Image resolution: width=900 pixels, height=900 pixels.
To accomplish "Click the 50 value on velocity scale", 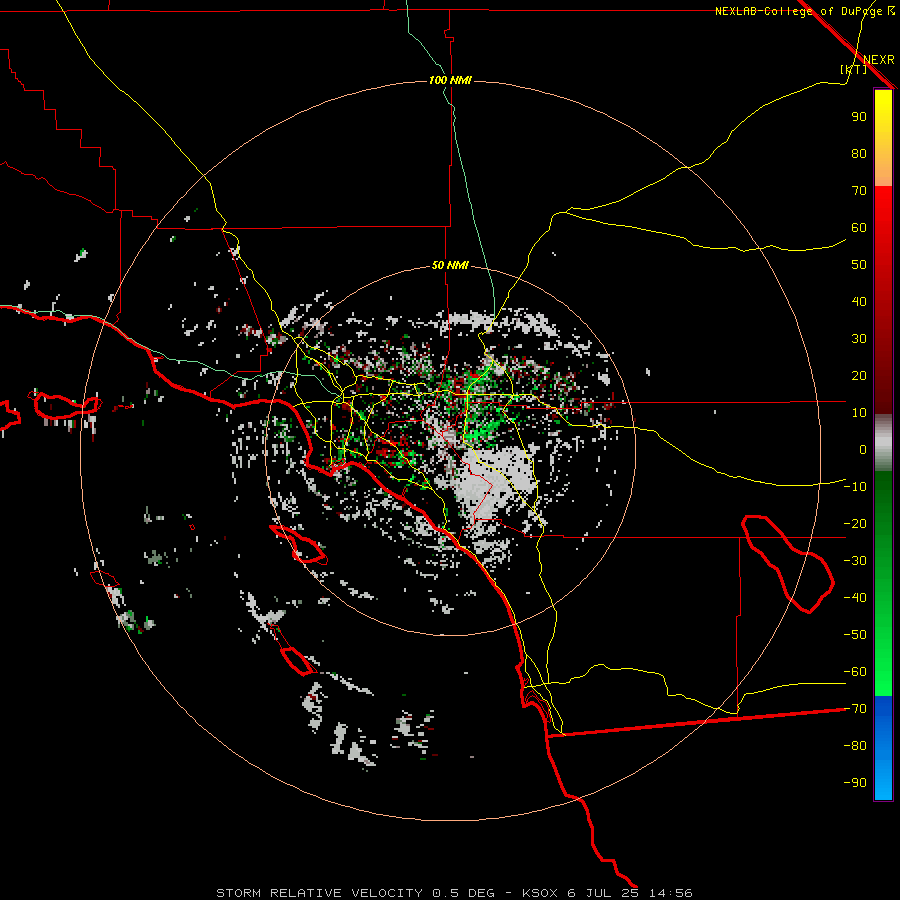I will point(859,265).
